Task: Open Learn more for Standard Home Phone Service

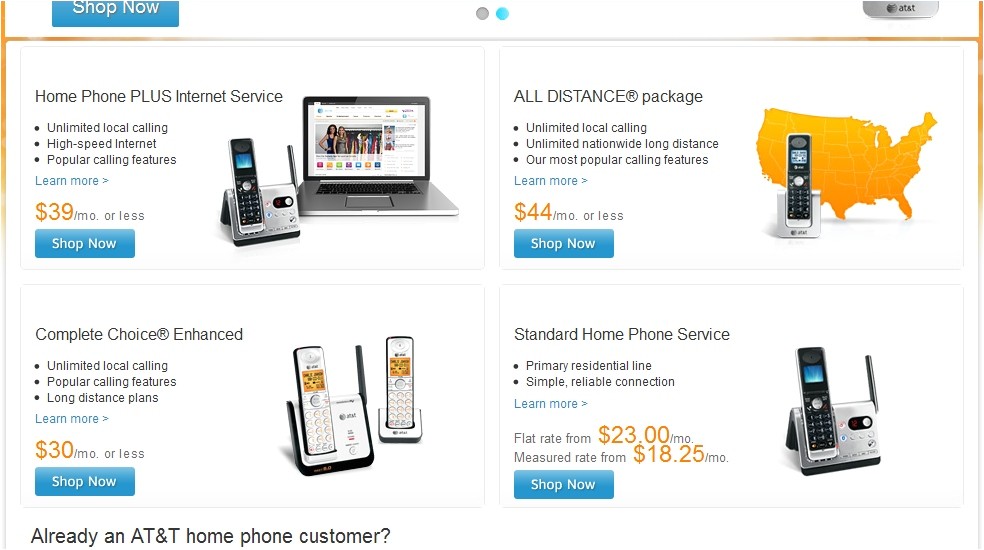Action: [551, 404]
